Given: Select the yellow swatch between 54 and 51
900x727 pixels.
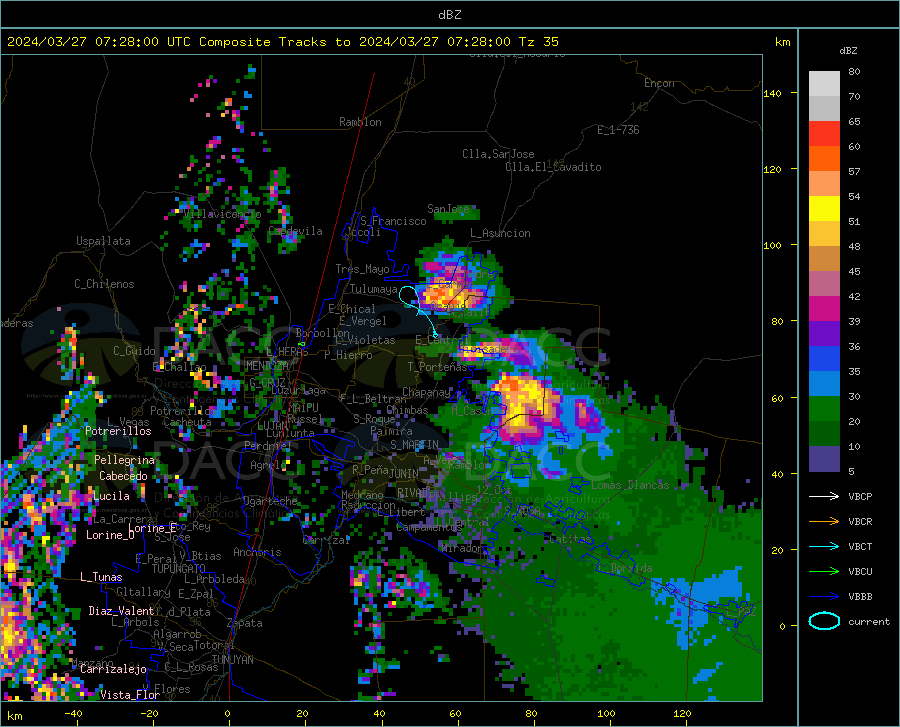Looking at the screenshot, I should point(824,209).
